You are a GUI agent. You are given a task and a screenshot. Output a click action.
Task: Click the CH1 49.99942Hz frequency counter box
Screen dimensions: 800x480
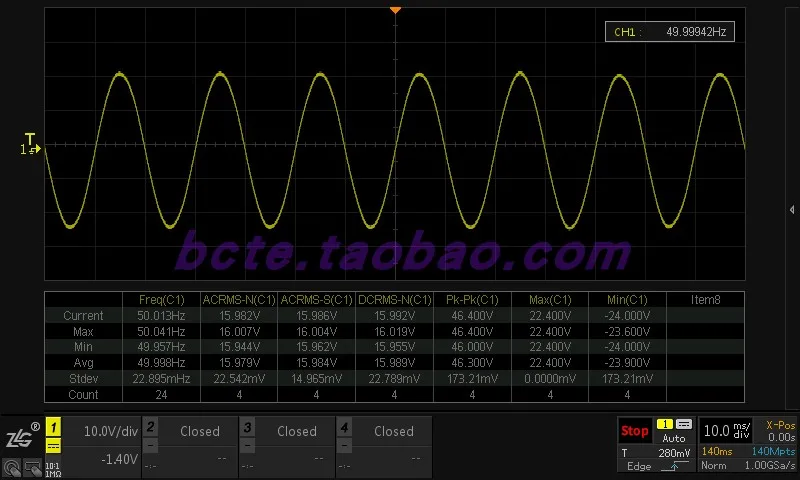click(x=669, y=32)
